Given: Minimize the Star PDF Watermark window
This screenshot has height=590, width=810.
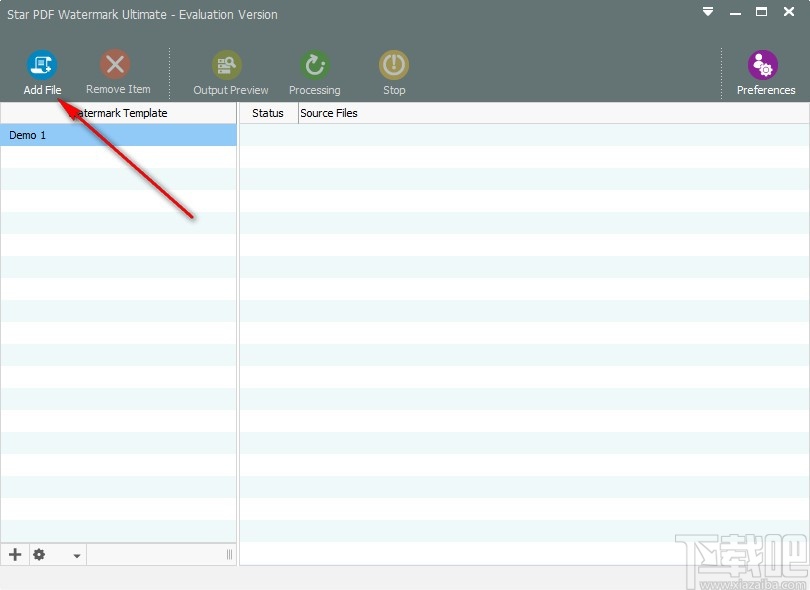Looking at the screenshot, I should click(736, 12).
